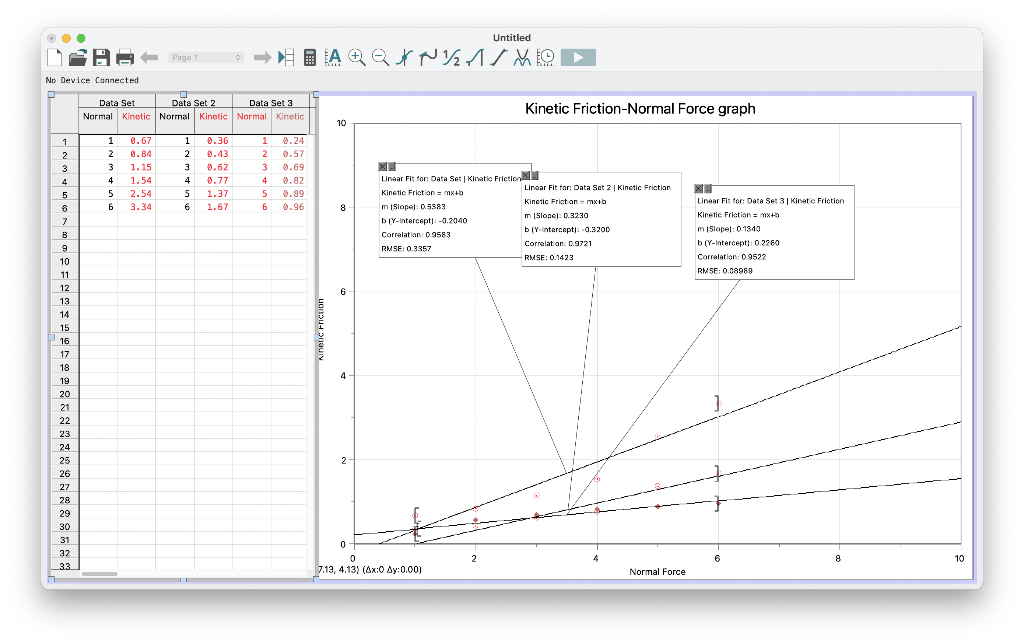The image size is (1024, 644).
Task: Save the document with the floppy disk icon
Action: pos(101,57)
